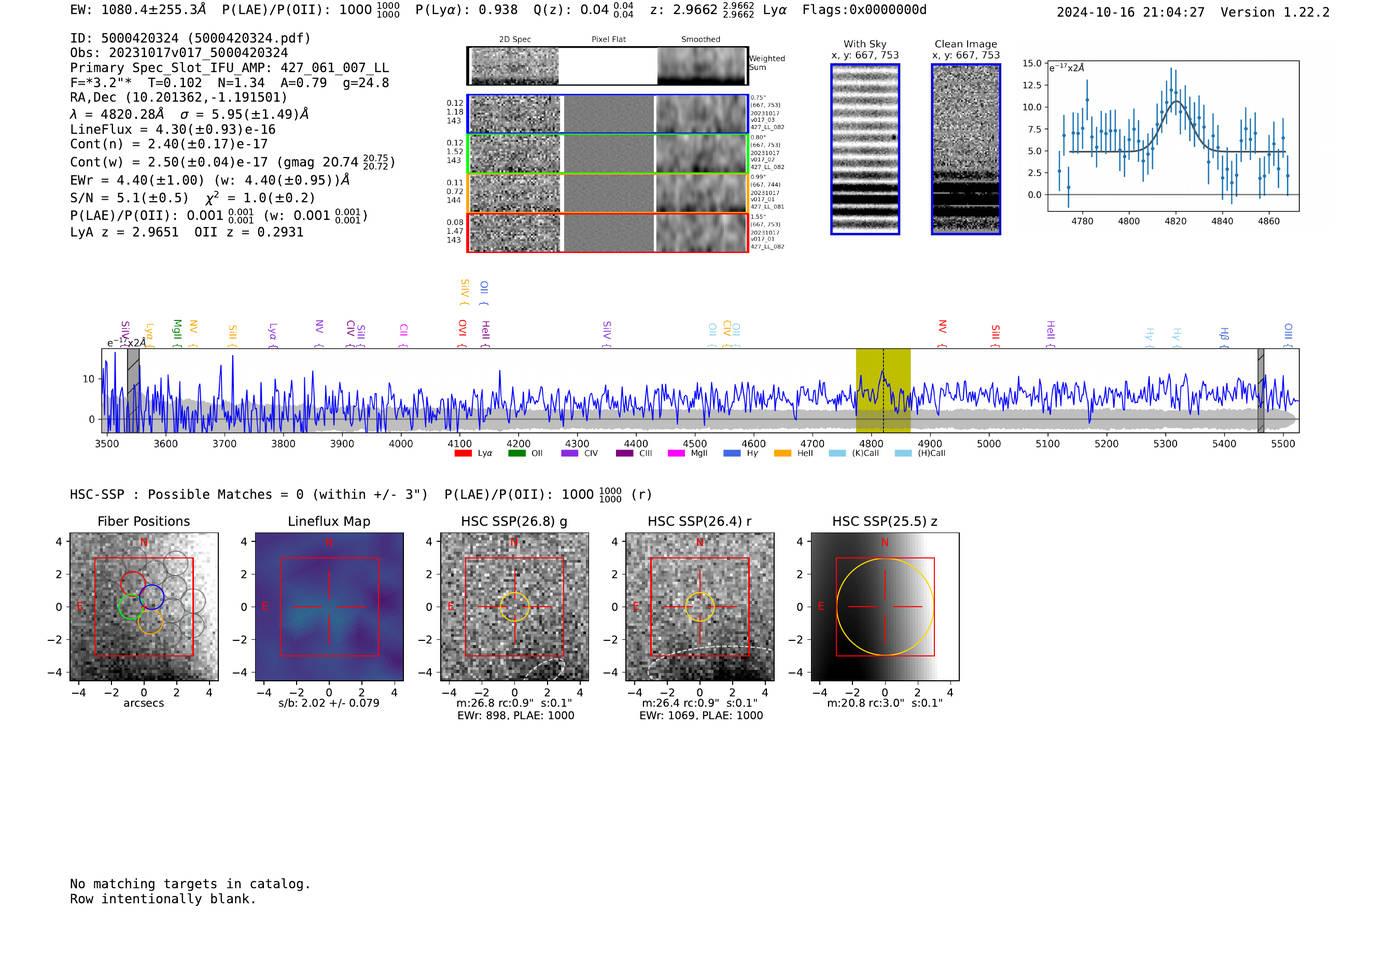Viewport: 1400px width, 953px height.
Task: Click the Hβ line marker
Action: point(1224,334)
